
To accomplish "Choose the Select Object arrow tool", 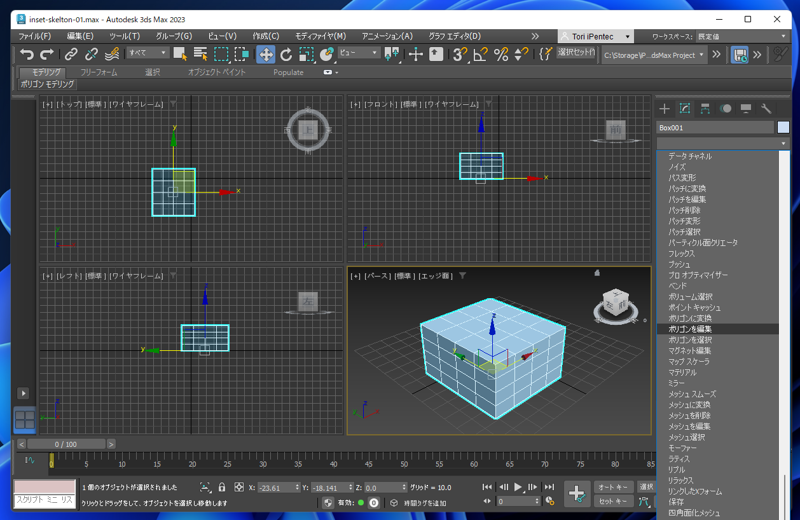I will pyautogui.click(x=180, y=54).
